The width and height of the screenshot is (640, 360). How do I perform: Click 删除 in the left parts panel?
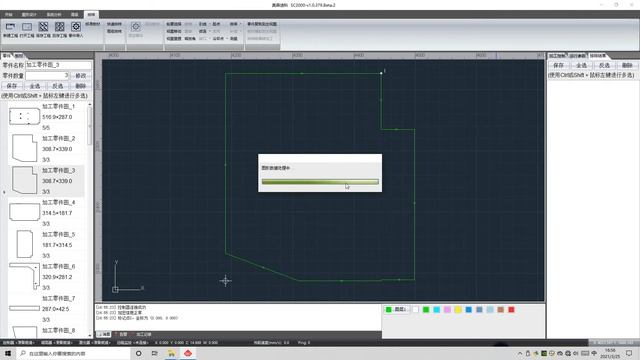[80, 86]
